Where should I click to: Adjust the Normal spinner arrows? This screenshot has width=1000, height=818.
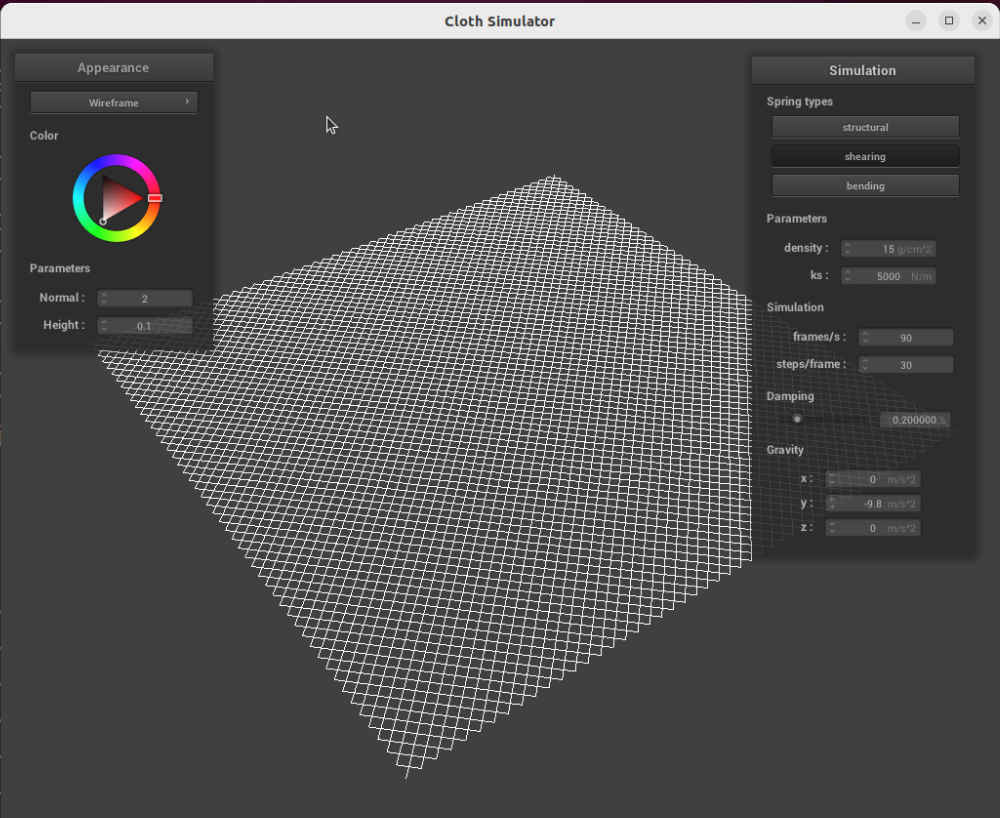pyautogui.click(x=104, y=298)
